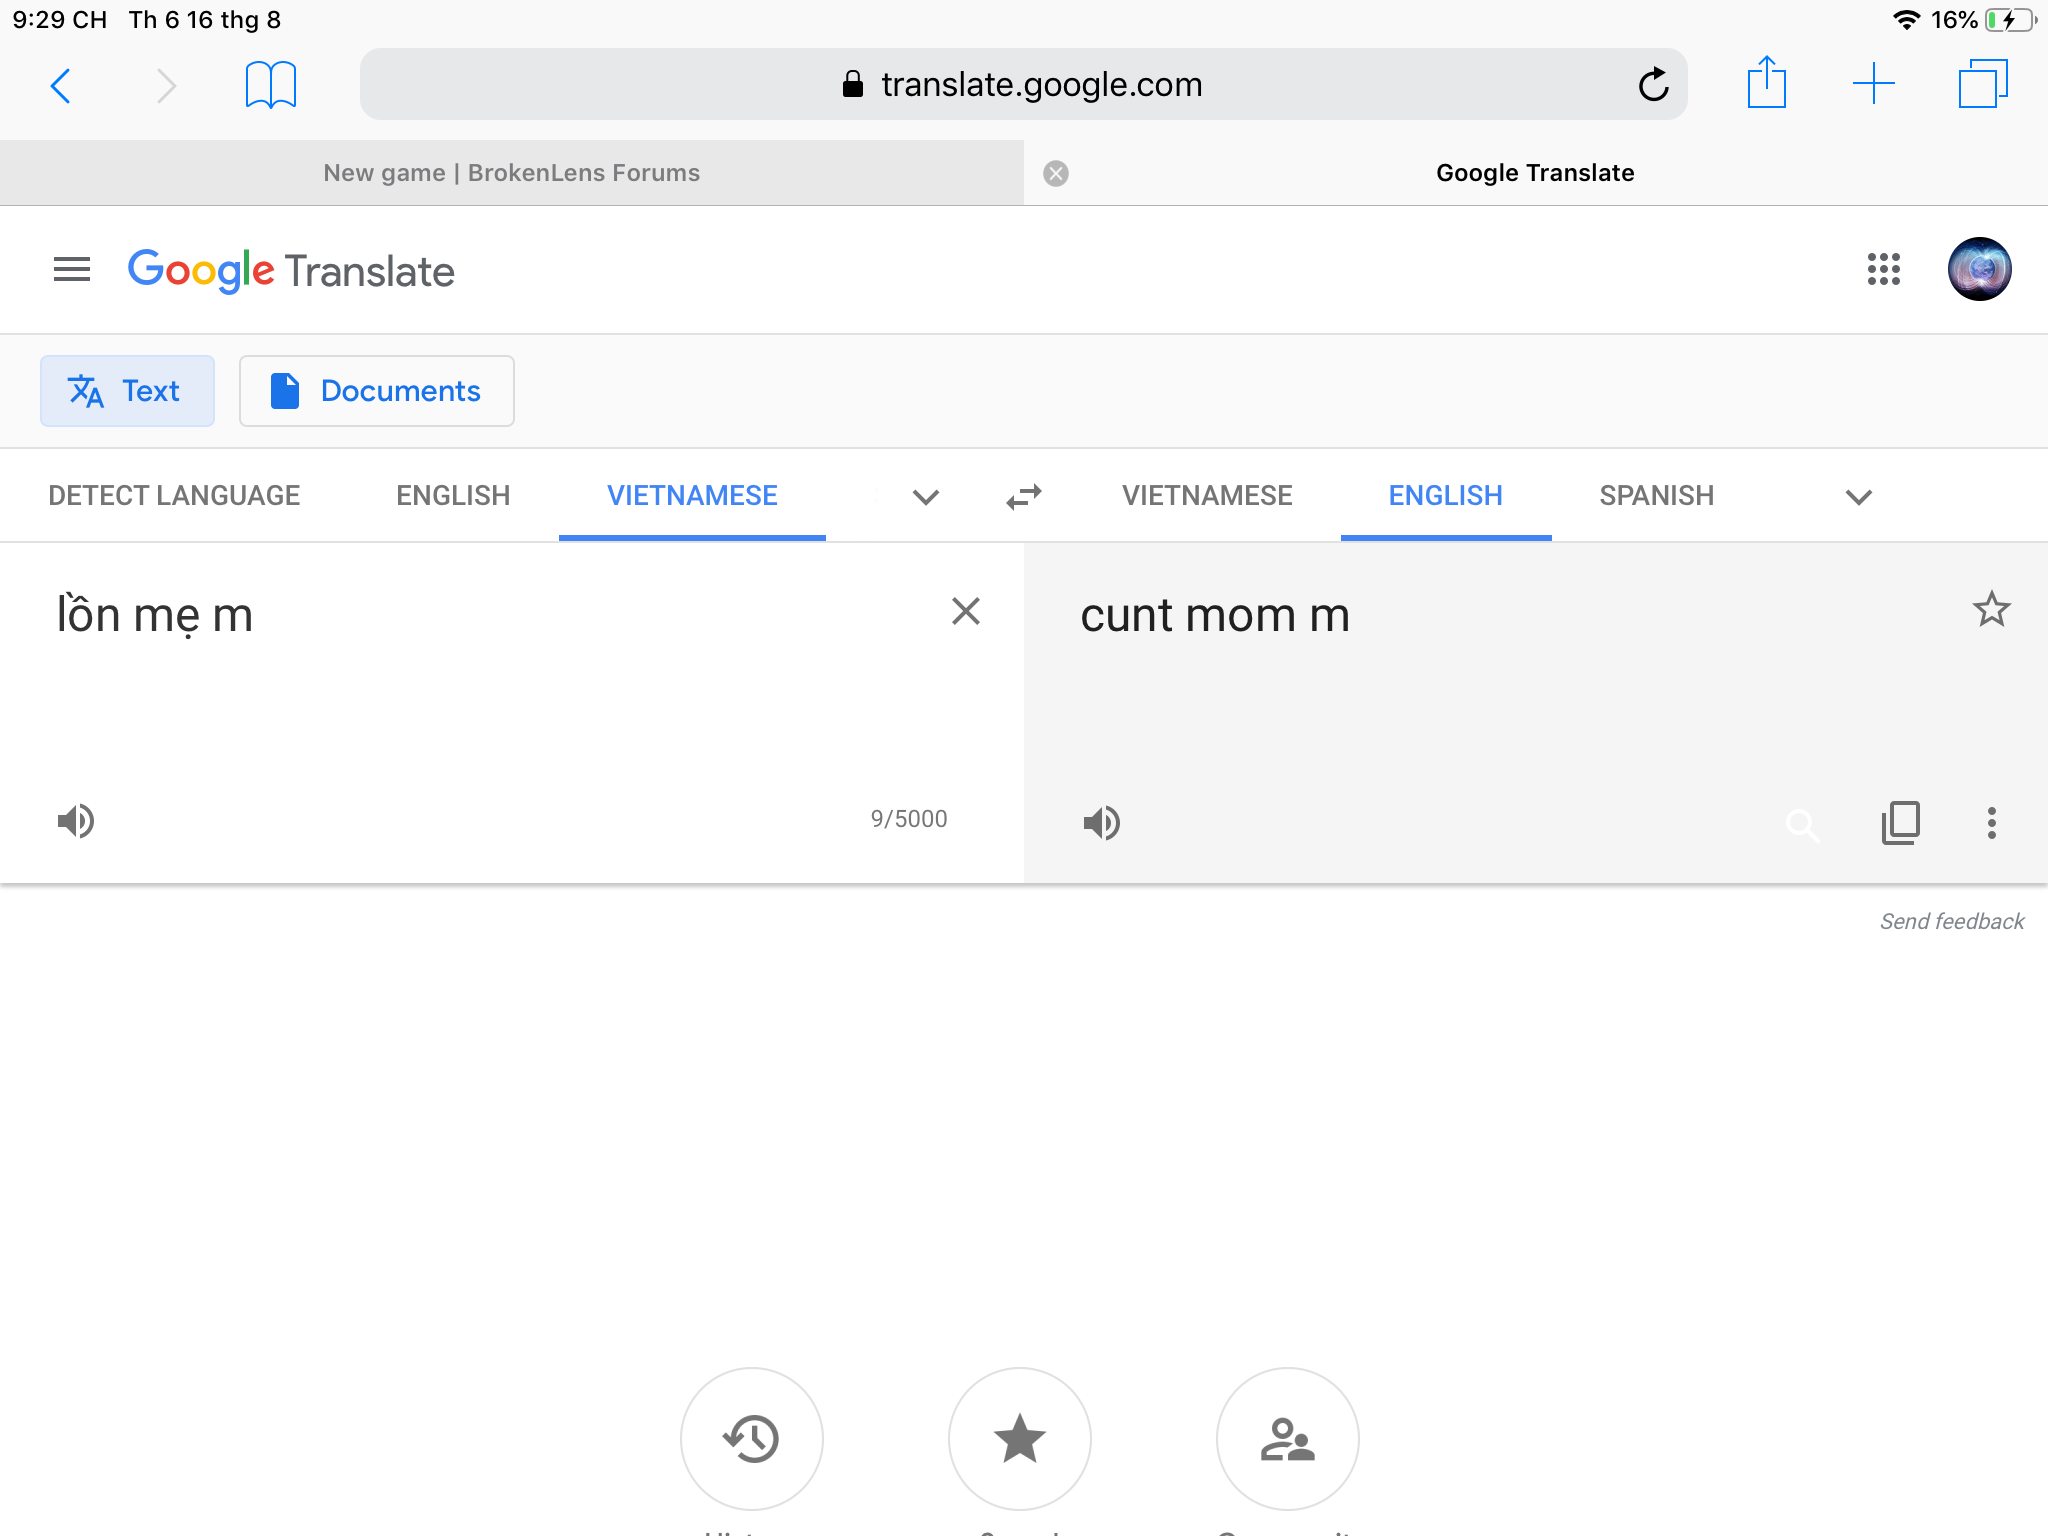The width and height of the screenshot is (2048, 1536).
Task: Copy the translation to clipboard
Action: pos(1900,823)
